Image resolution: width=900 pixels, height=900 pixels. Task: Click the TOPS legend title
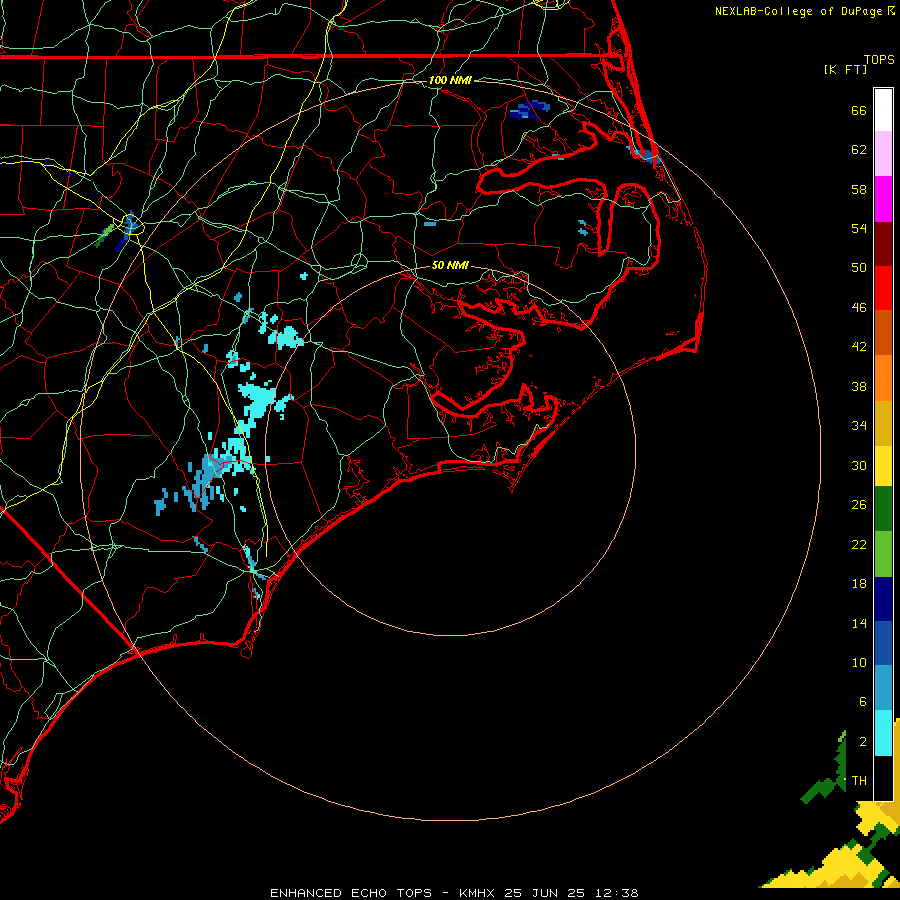pos(879,60)
